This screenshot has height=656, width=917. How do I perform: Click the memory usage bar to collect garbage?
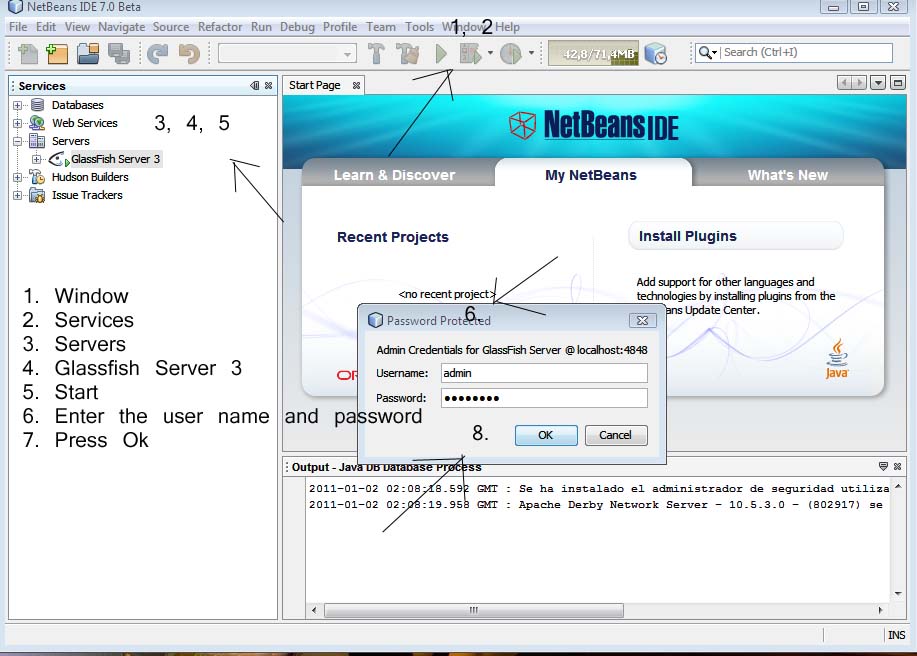[x=593, y=54]
